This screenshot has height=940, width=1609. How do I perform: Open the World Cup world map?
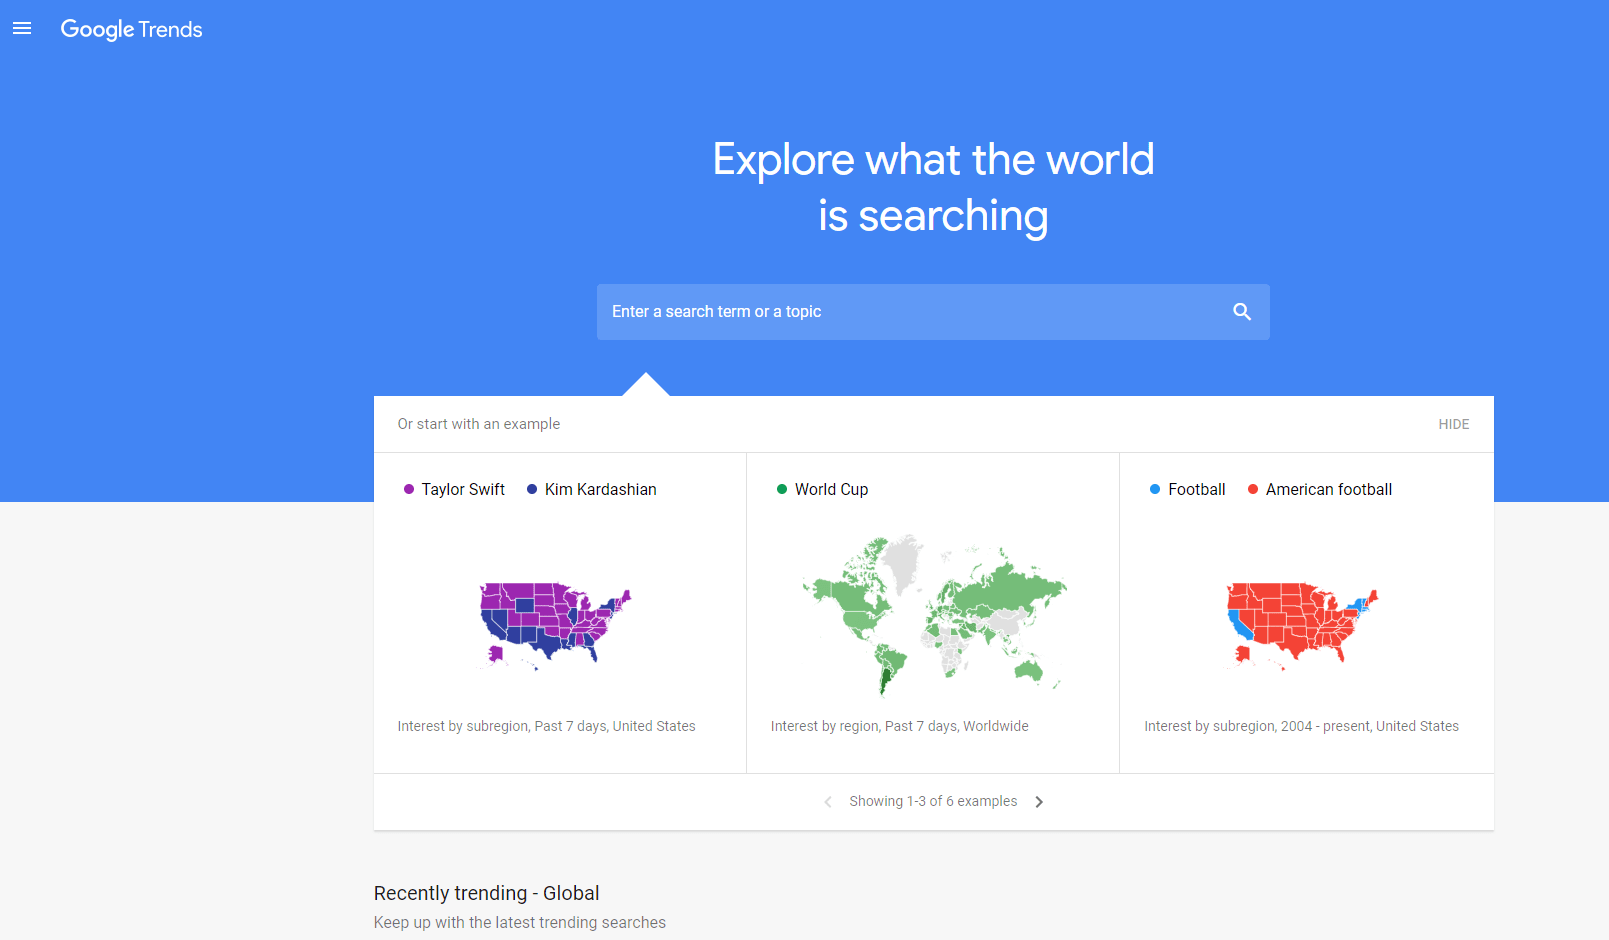934,614
